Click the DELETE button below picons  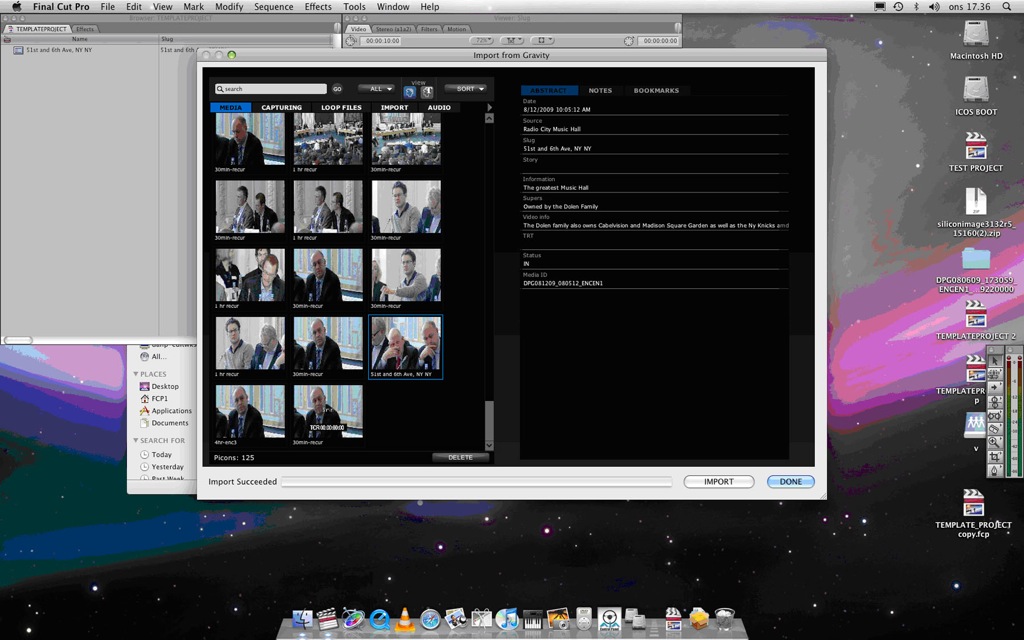coord(460,457)
